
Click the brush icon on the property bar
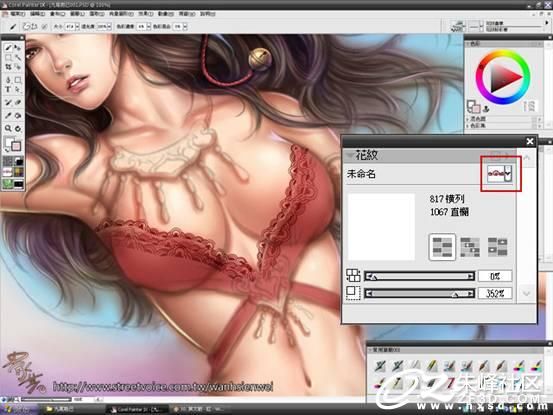click(x=13, y=26)
